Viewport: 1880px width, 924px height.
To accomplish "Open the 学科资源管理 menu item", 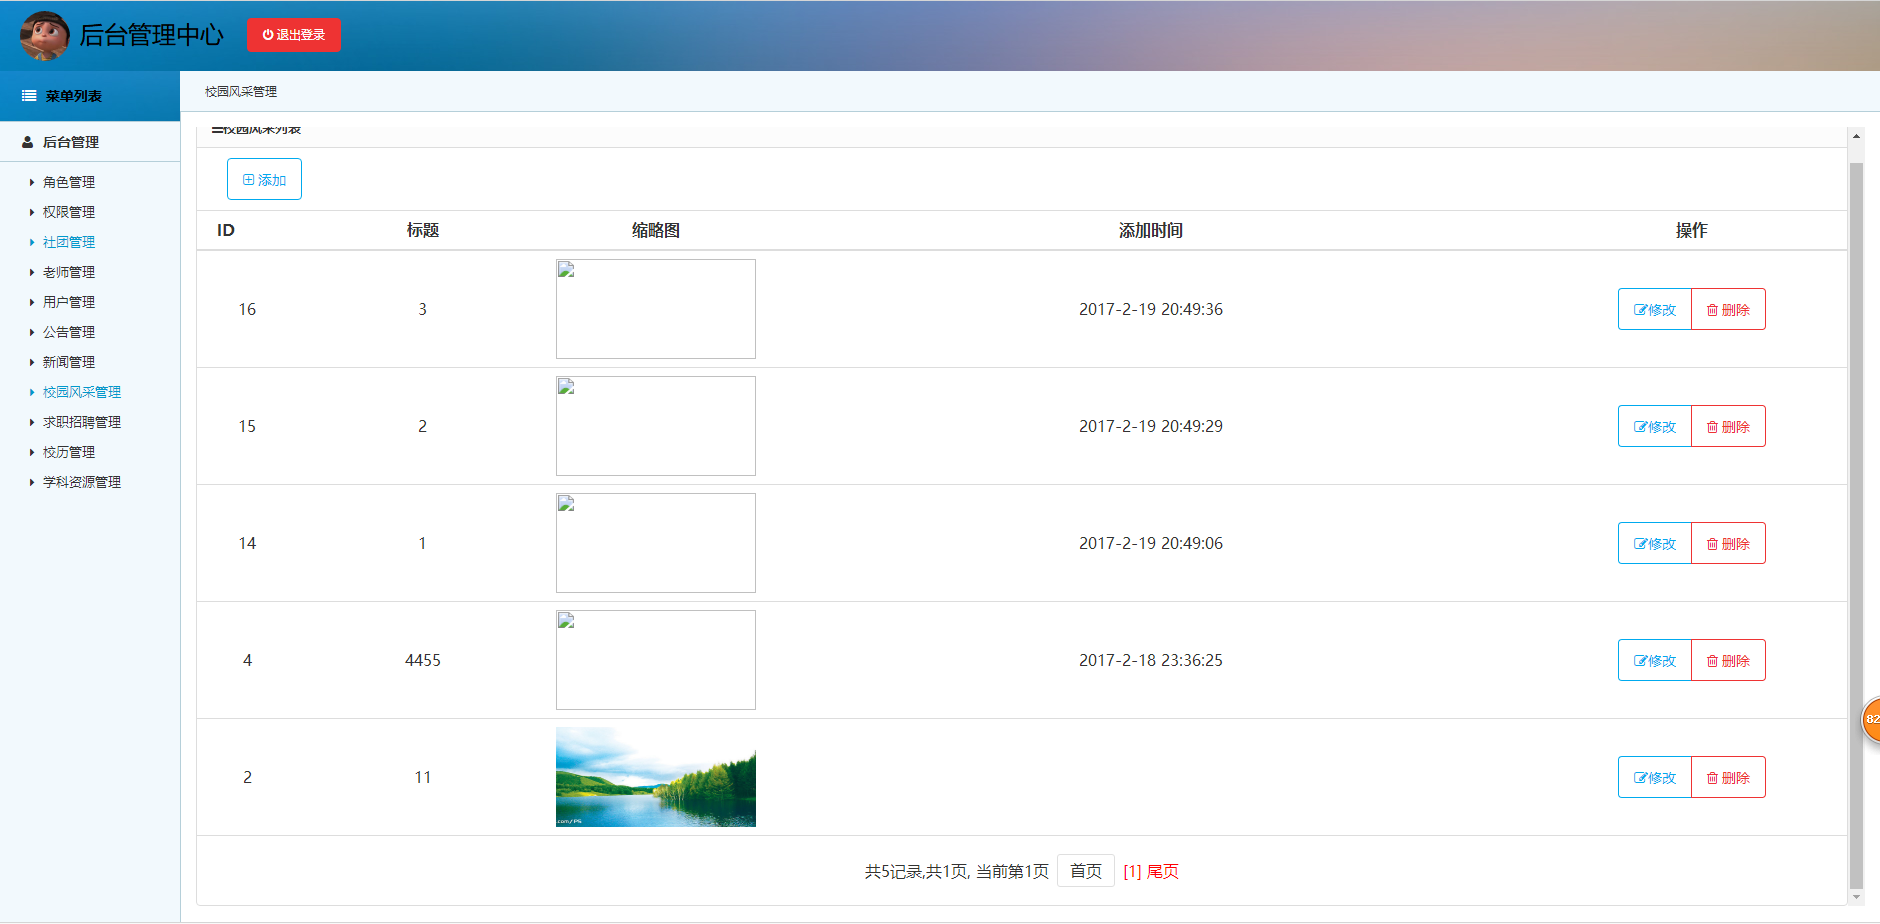I will tap(81, 482).
